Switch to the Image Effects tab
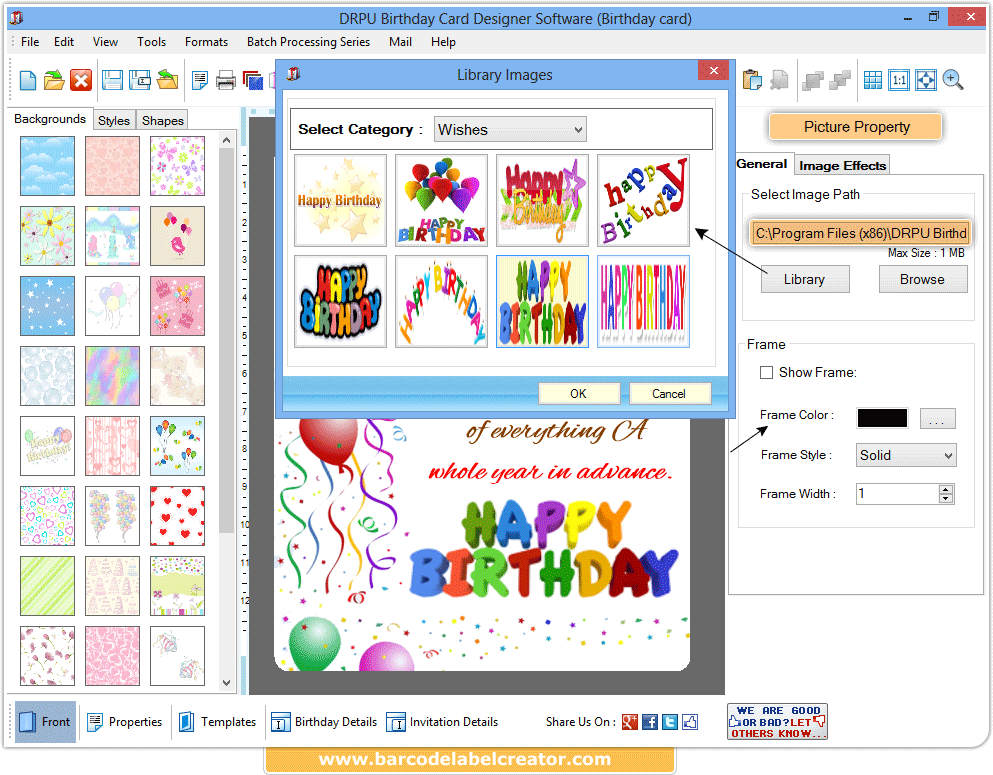 point(841,164)
